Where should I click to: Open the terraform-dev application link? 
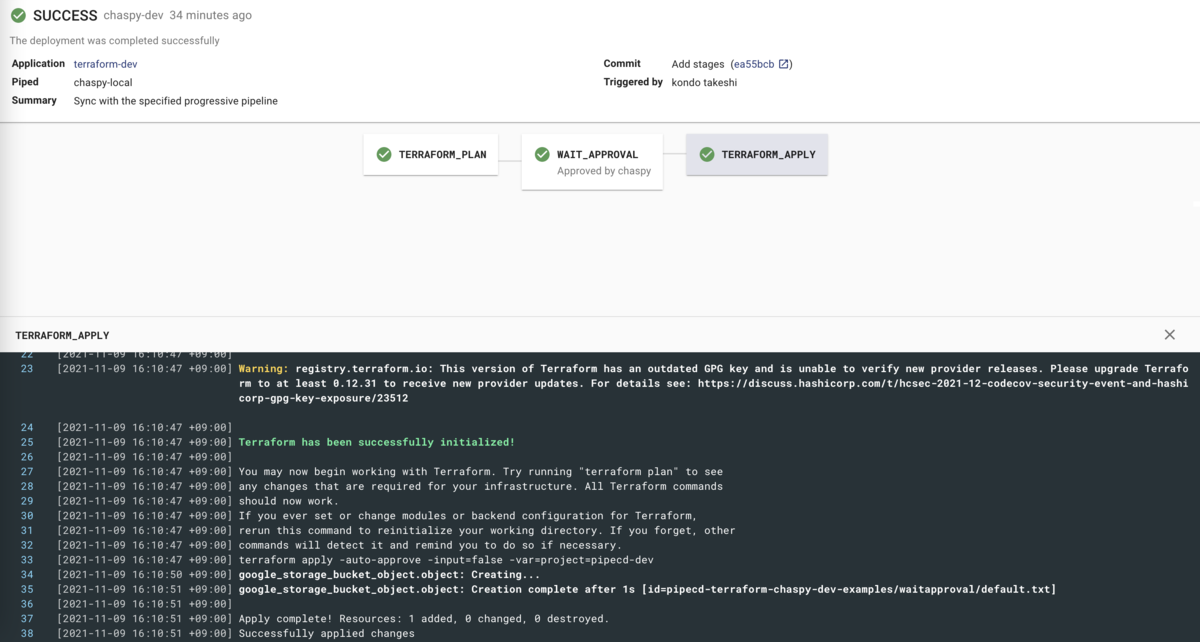[104, 63]
